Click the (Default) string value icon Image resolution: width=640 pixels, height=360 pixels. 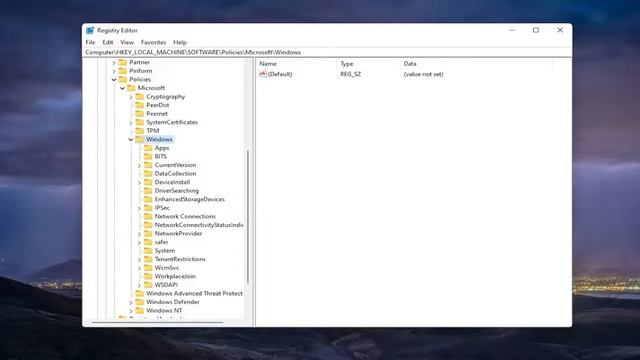tap(263, 74)
